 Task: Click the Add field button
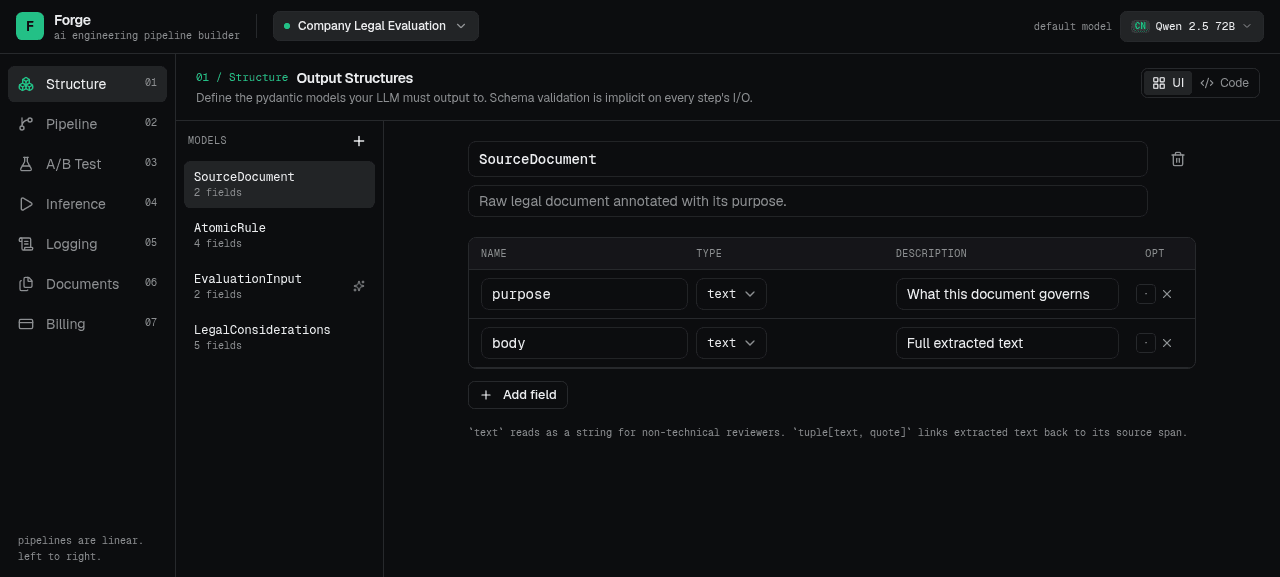(518, 395)
